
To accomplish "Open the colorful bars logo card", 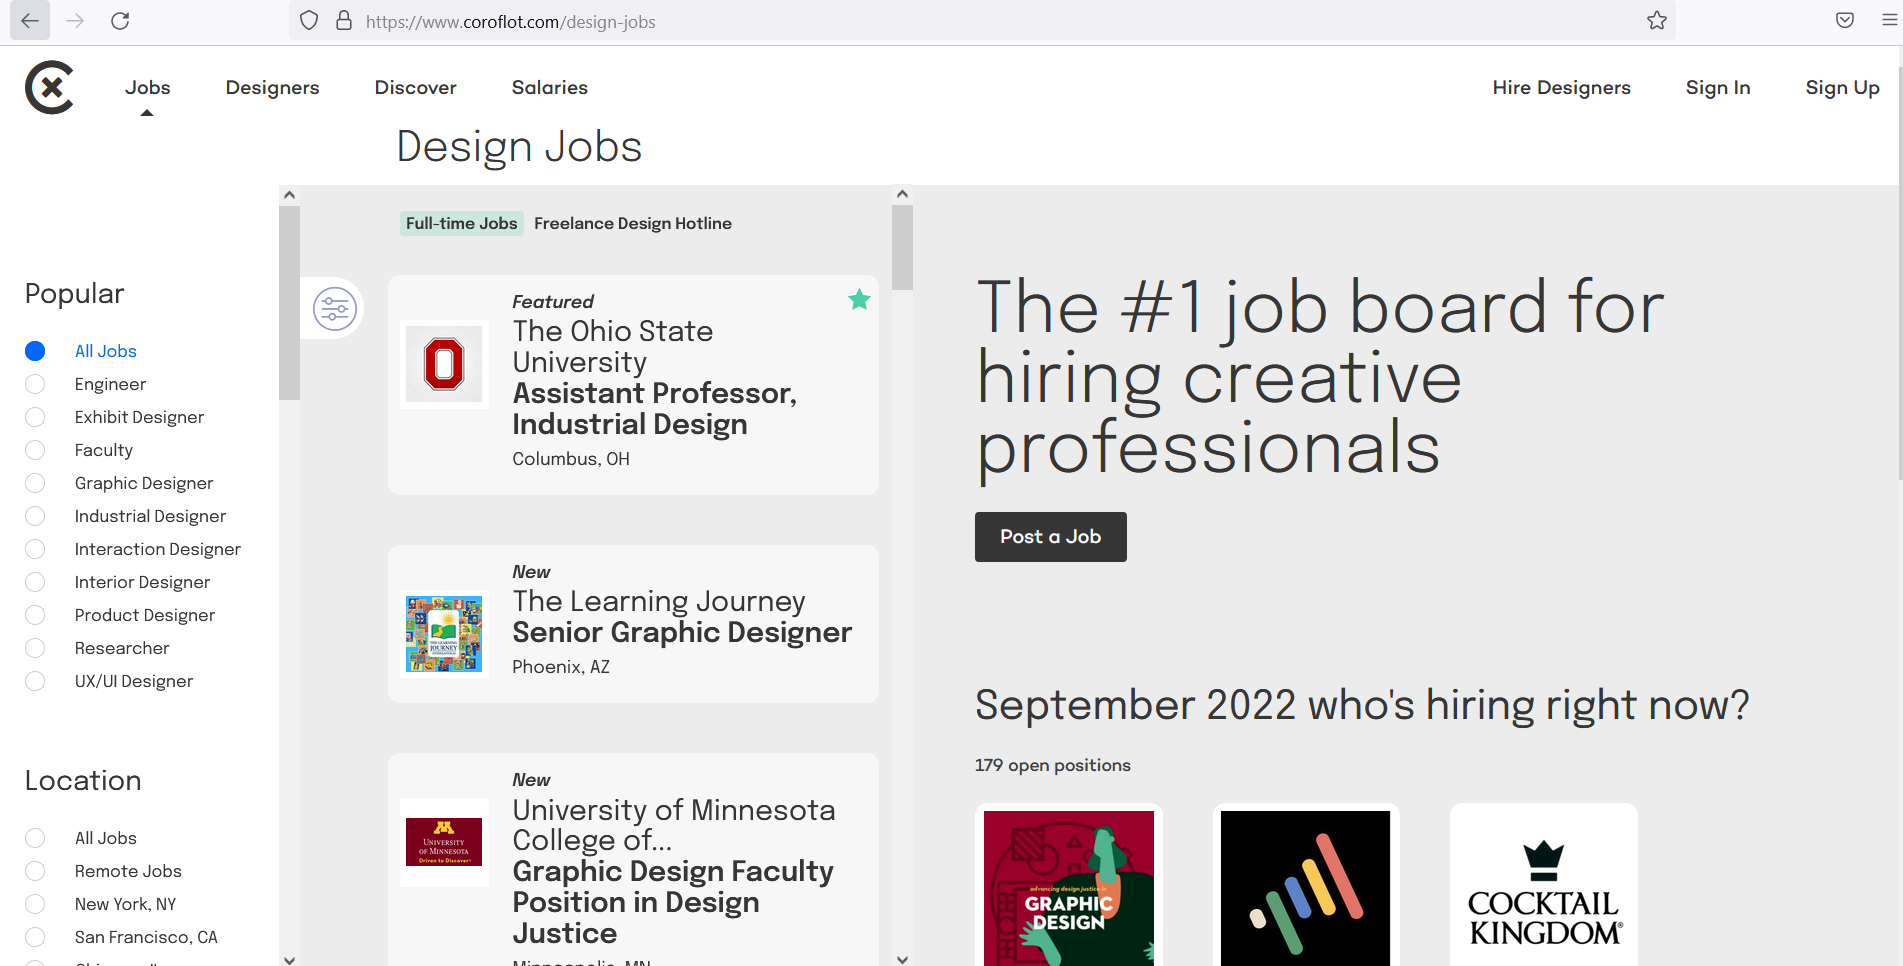I will pos(1306,887).
